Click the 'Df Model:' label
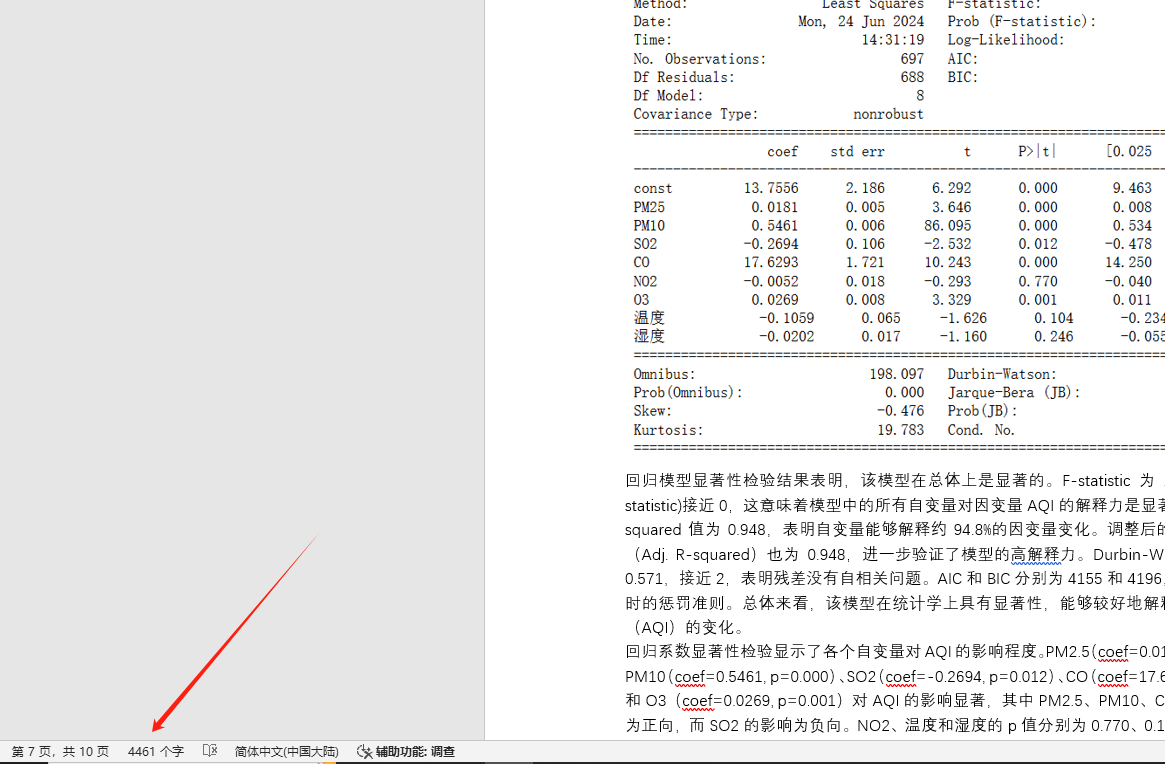The image size is (1165, 764). 668,96
